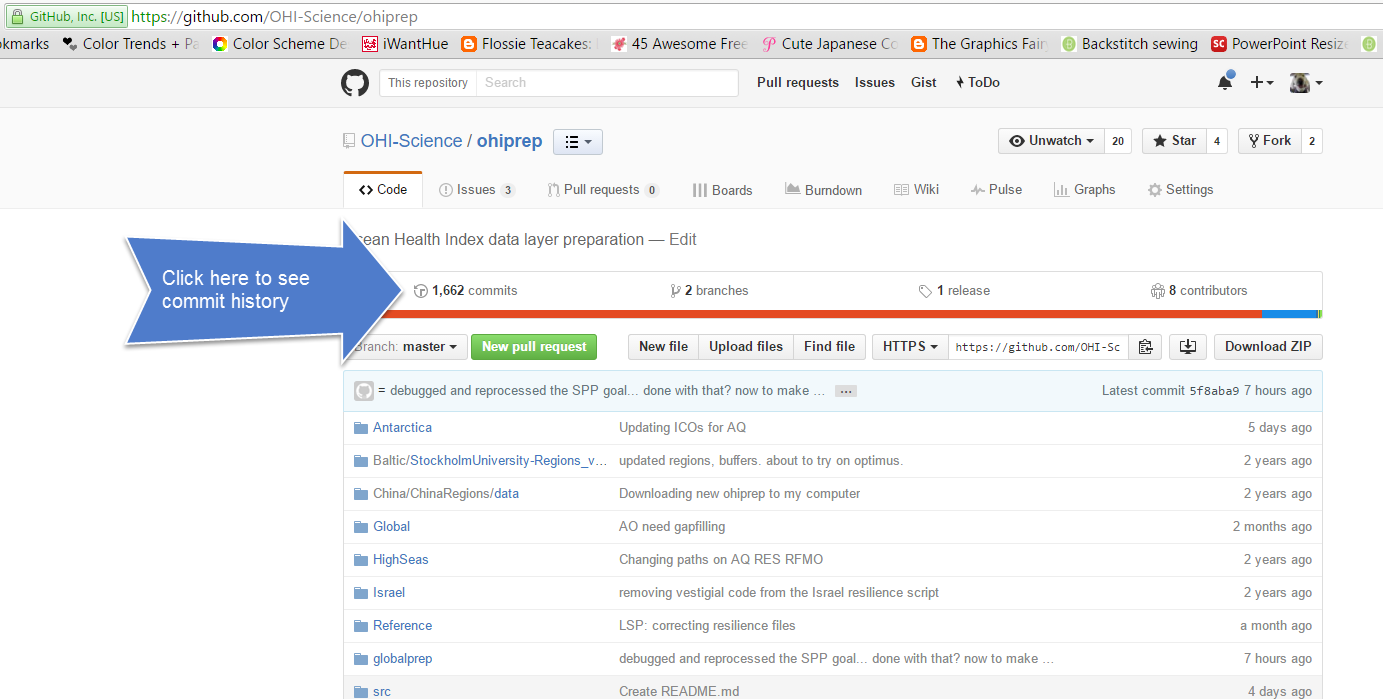The width and height of the screenshot is (1383, 699).
Task: Copy clone URL with clipboard icon
Action: pyautogui.click(x=1146, y=347)
